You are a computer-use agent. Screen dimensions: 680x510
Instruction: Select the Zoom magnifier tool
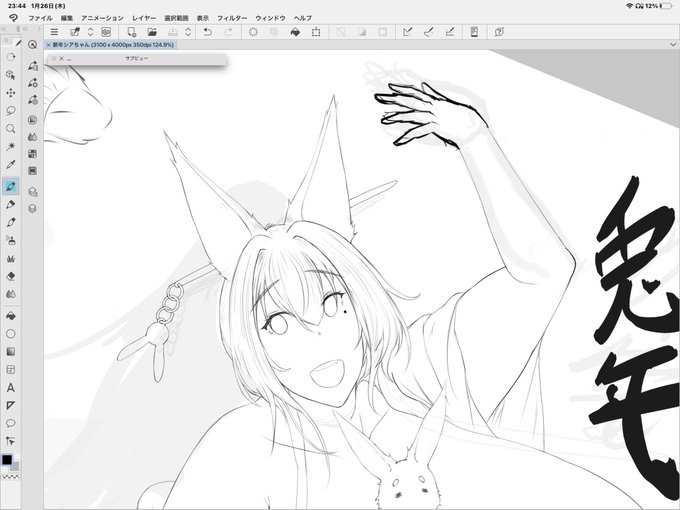11,129
